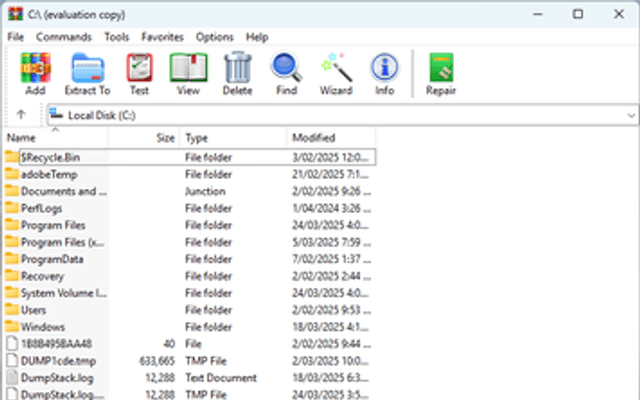Screen dimensions: 640x400
Task: Sort the list by Size column
Action: tap(144, 138)
